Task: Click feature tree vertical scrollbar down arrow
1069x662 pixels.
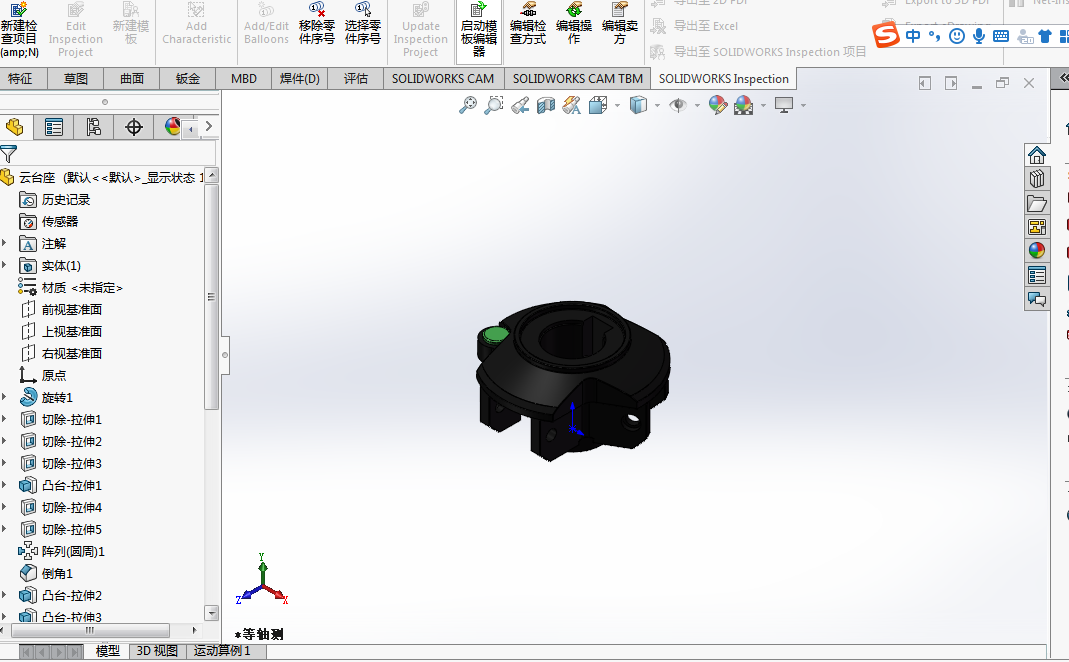Action: [211, 612]
